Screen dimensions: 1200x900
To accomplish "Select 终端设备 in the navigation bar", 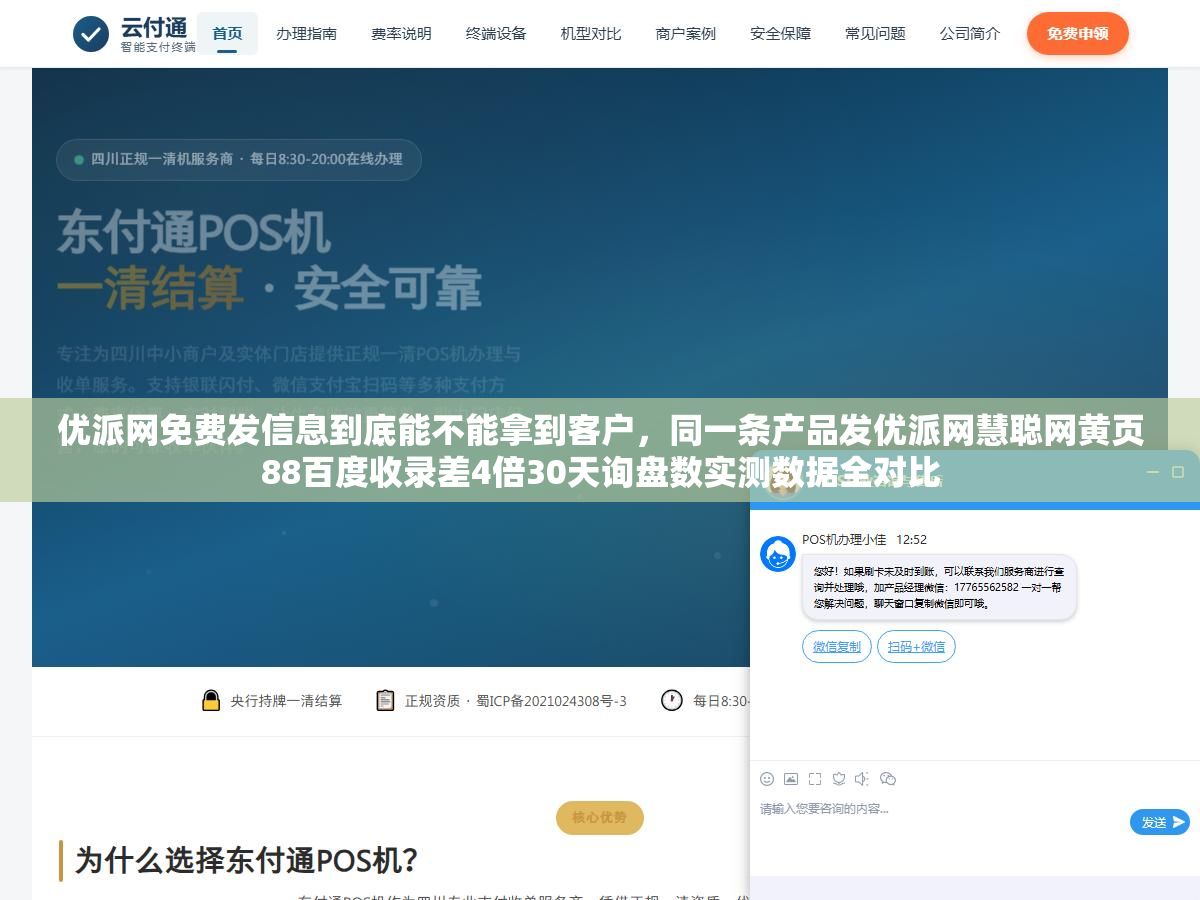I will 496,33.
